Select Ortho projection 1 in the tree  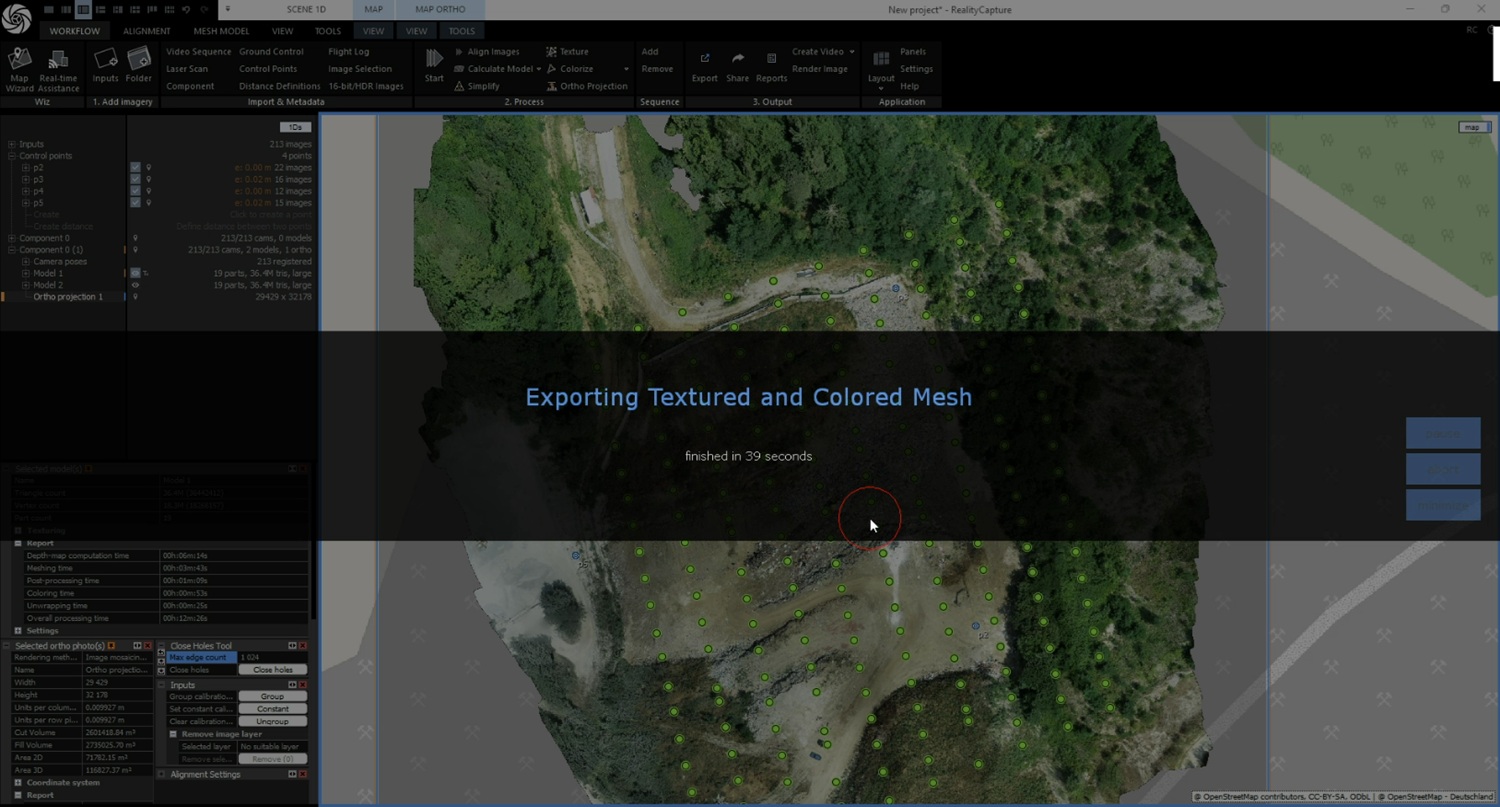(68, 297)
